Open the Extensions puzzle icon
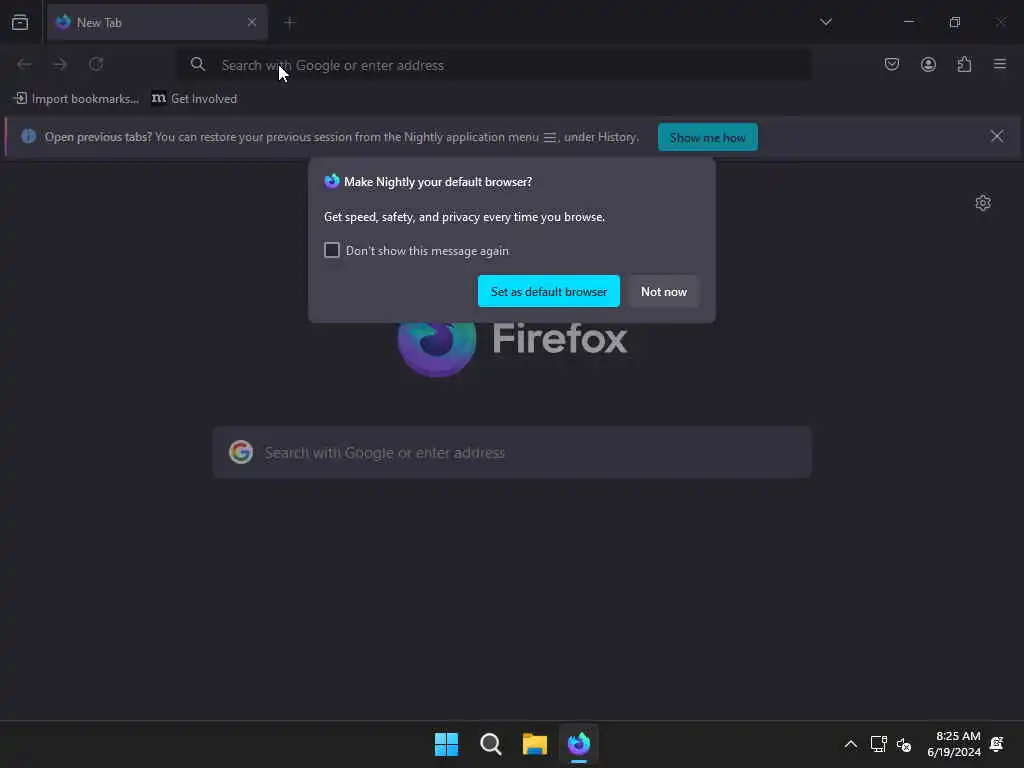Image resolution: width=1024 pixels, height=768 pixels. (964, 64)
